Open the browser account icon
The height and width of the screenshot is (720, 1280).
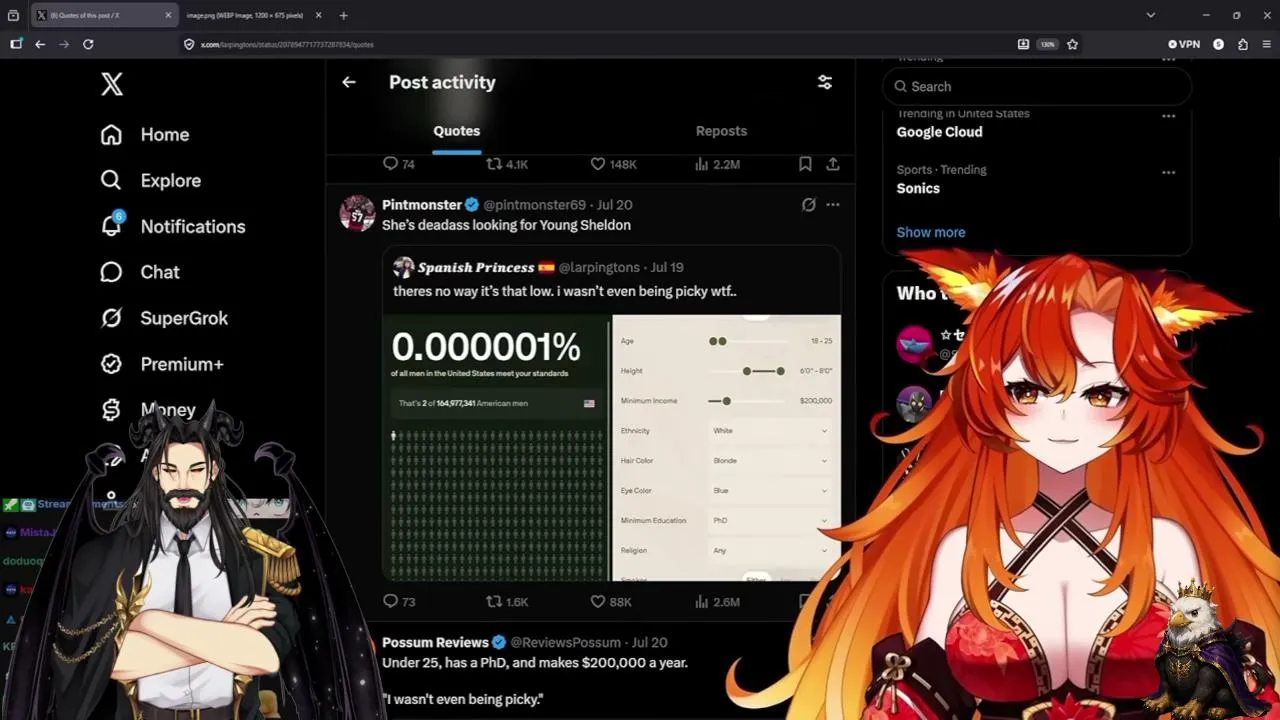(1218, 44)
